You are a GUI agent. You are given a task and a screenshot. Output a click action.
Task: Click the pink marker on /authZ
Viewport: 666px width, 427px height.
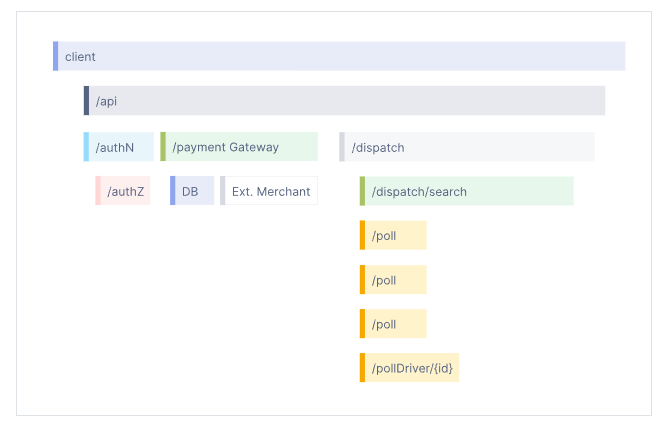coord(98,191)
